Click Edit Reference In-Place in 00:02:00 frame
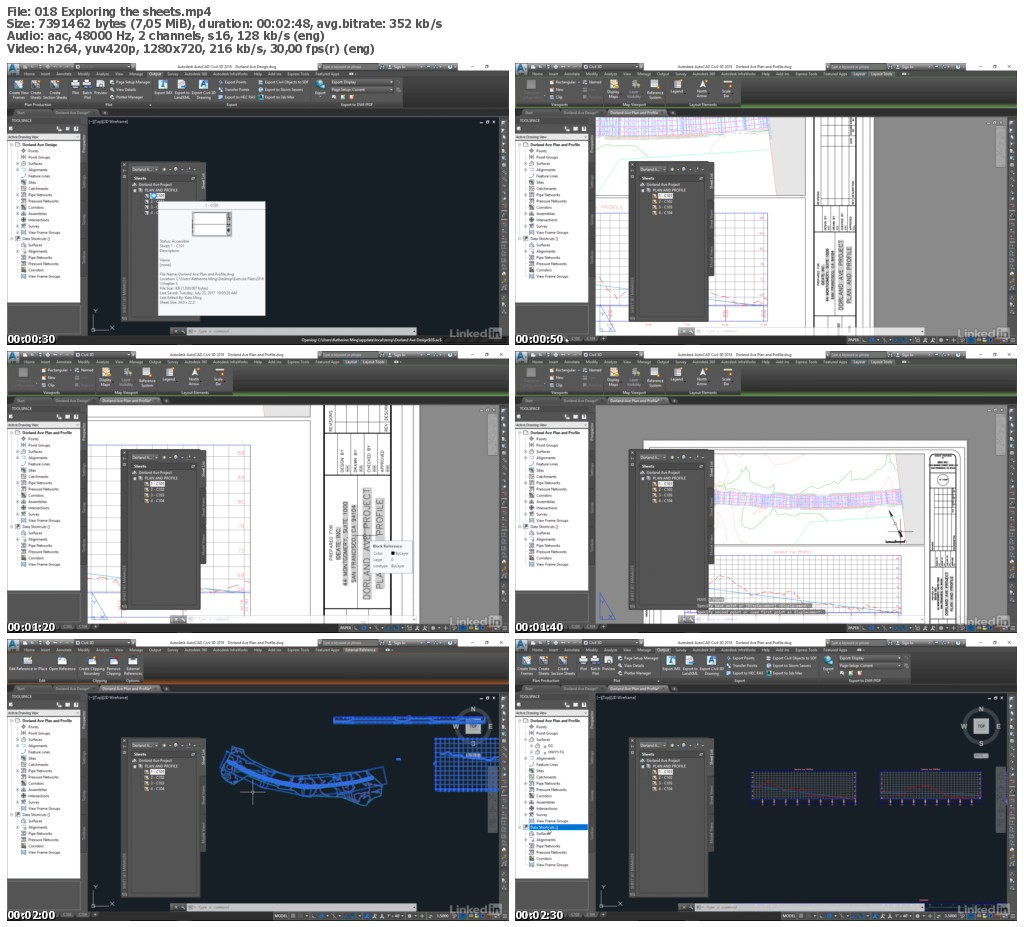 coord(26,664)
